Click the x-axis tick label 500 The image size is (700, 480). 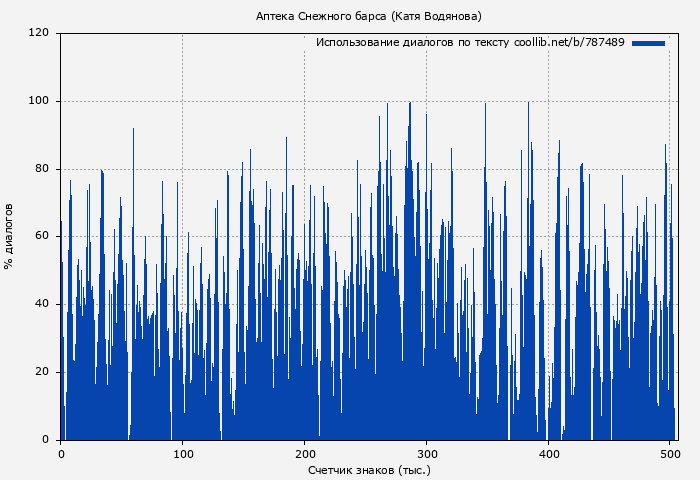(671, 454)
